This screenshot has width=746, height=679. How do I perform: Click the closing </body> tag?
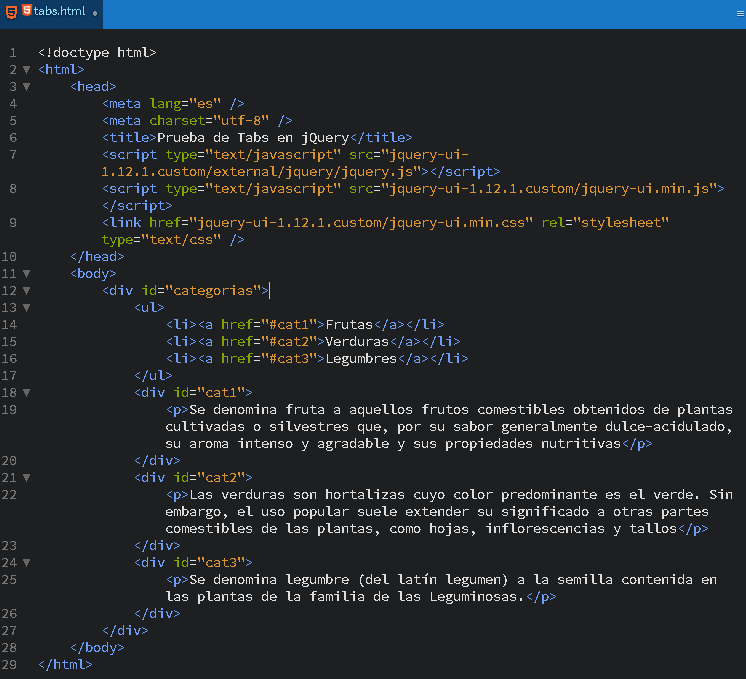[x=97, y=648]
